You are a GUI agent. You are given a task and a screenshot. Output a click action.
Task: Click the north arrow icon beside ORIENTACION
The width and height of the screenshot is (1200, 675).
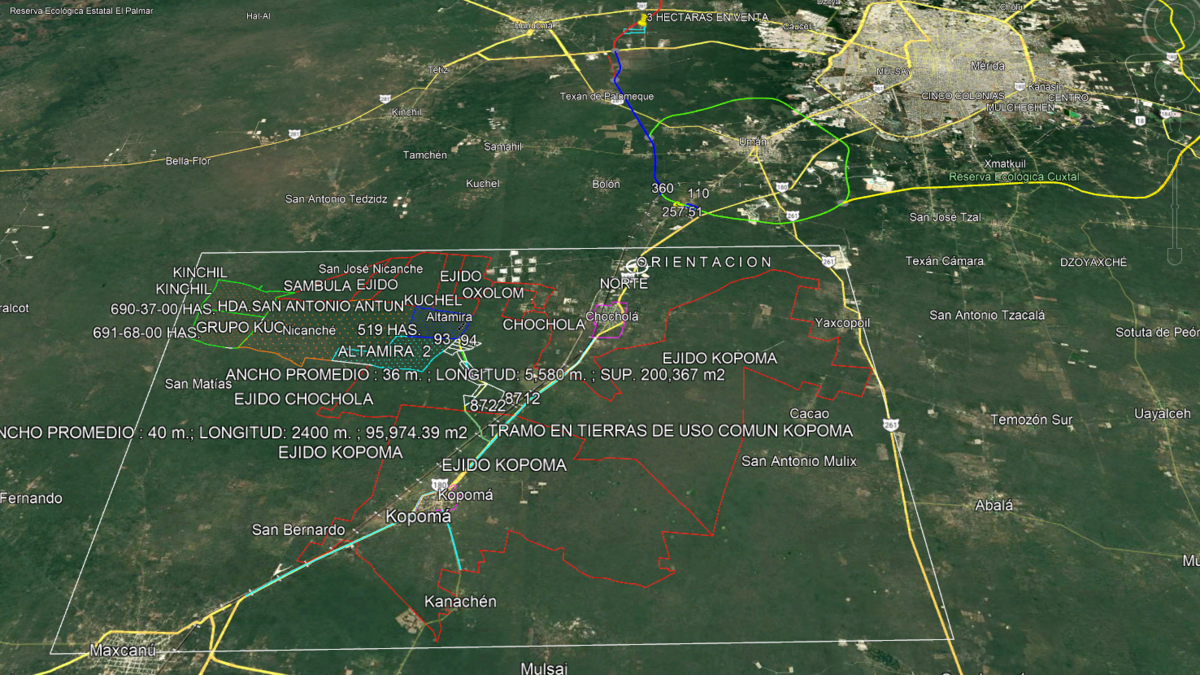coord(636,266)
